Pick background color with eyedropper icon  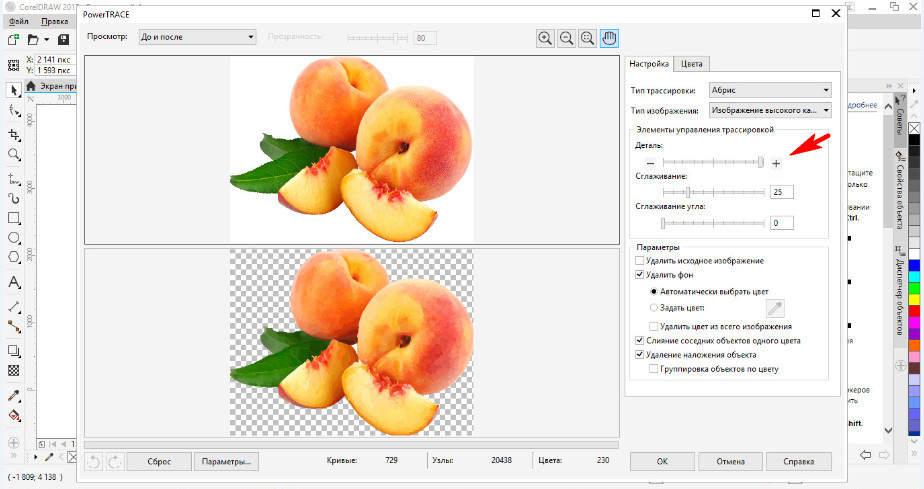point(776,309)
